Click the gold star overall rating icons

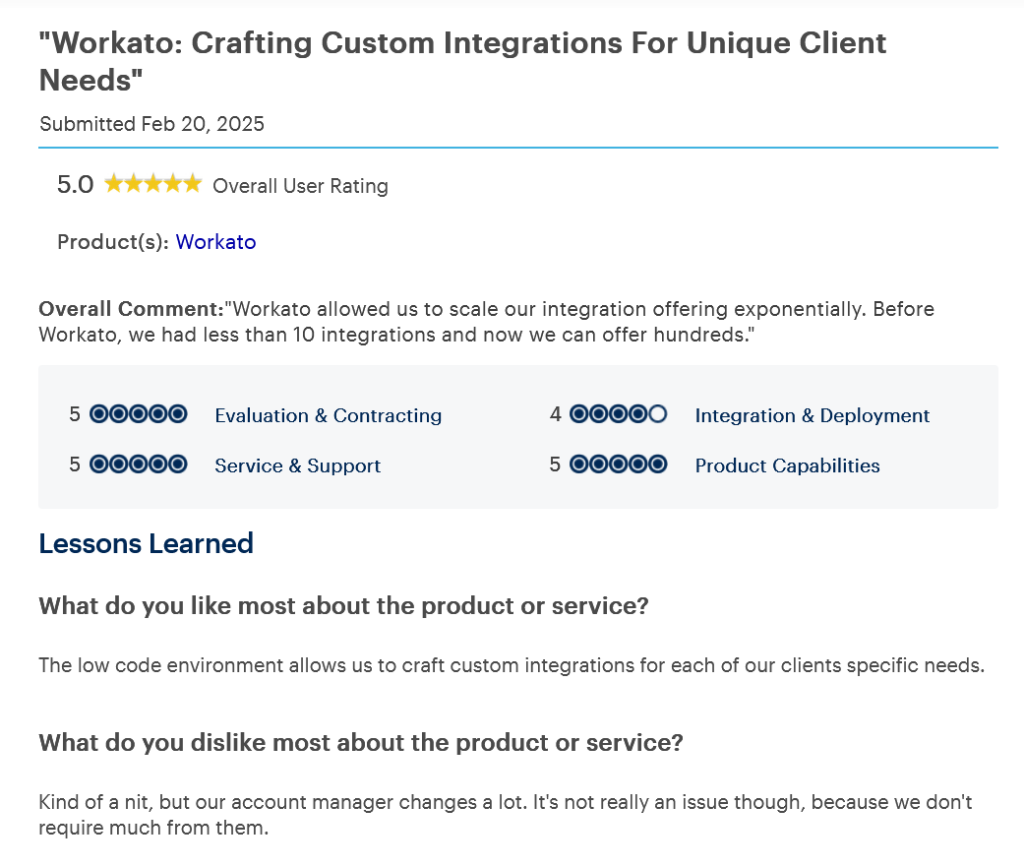pyautogui.click(x=152, y=184)
